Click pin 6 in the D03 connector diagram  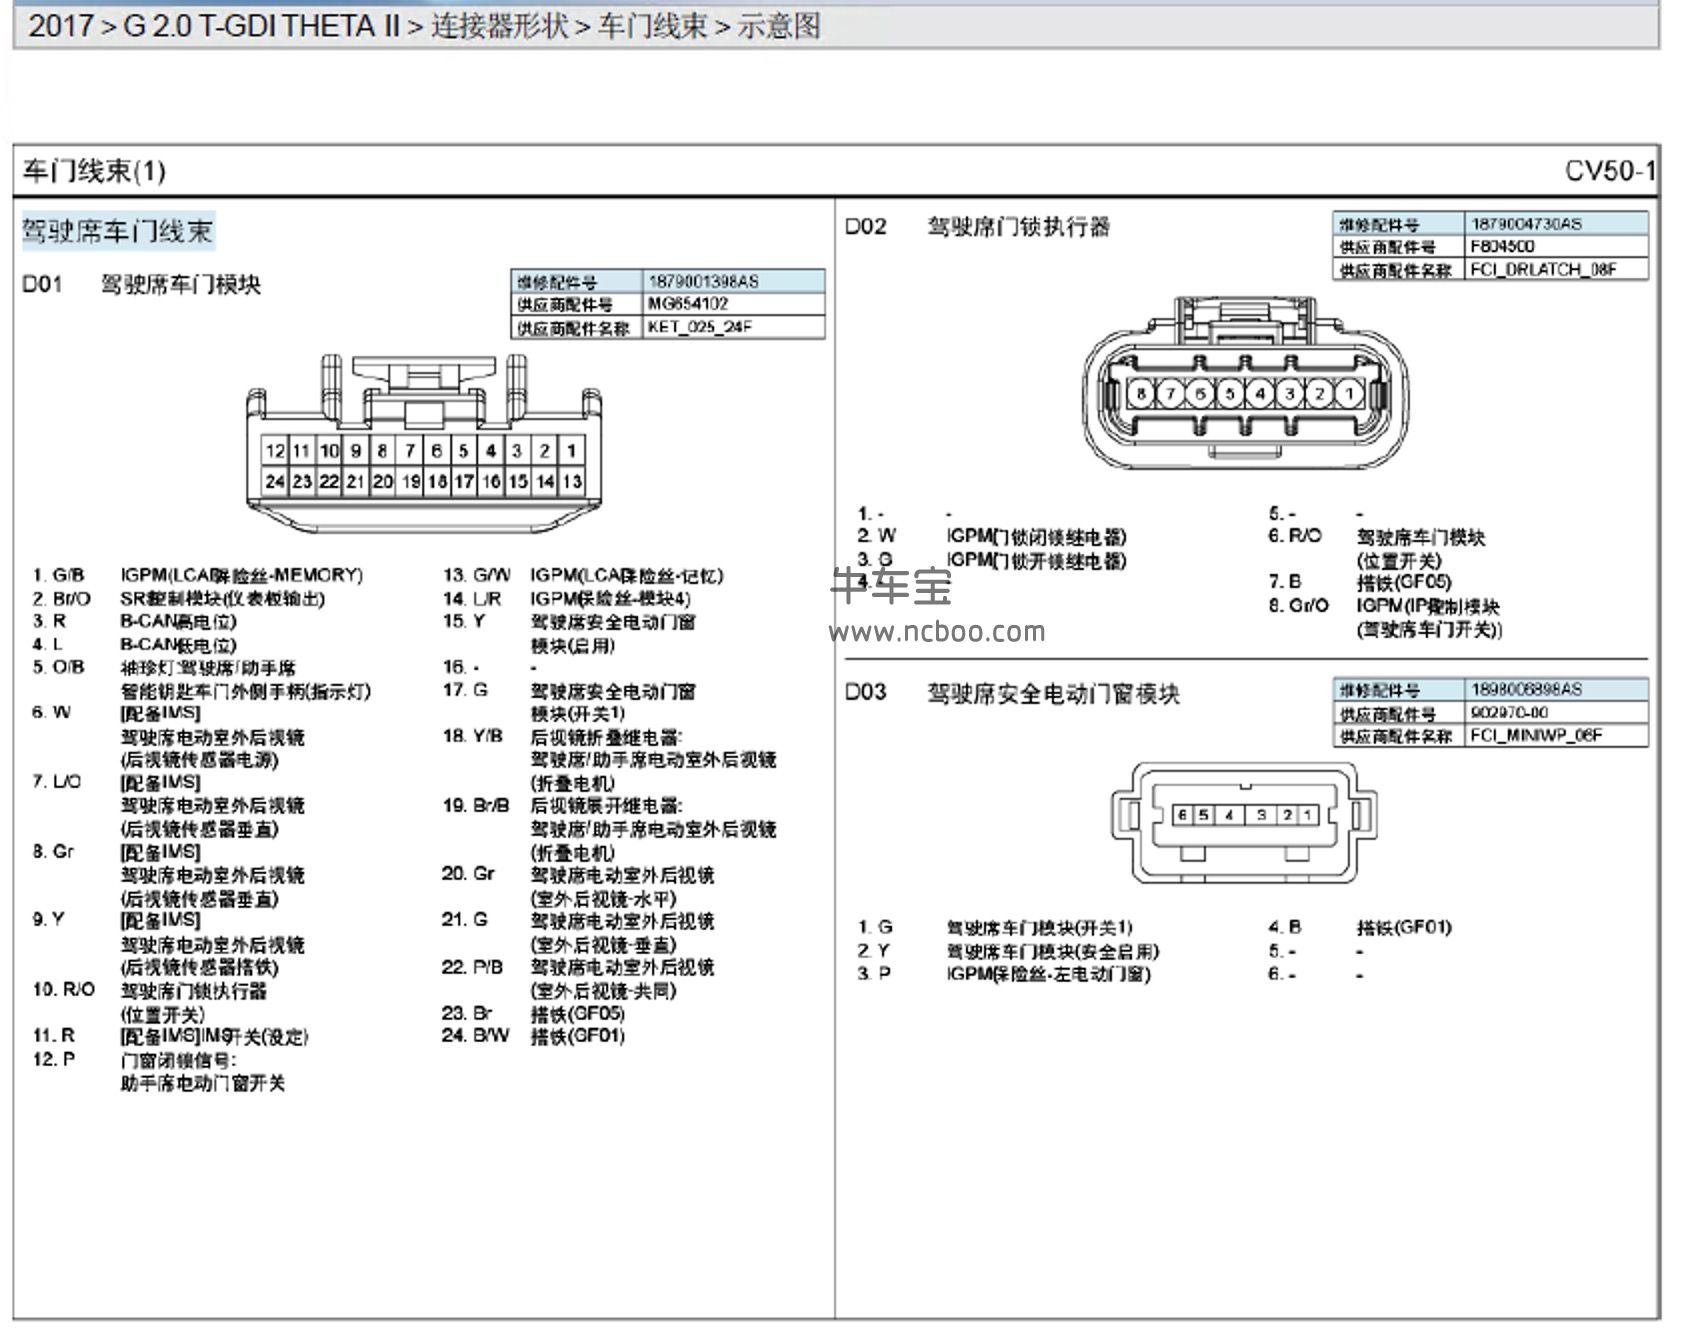[1182, 815]
